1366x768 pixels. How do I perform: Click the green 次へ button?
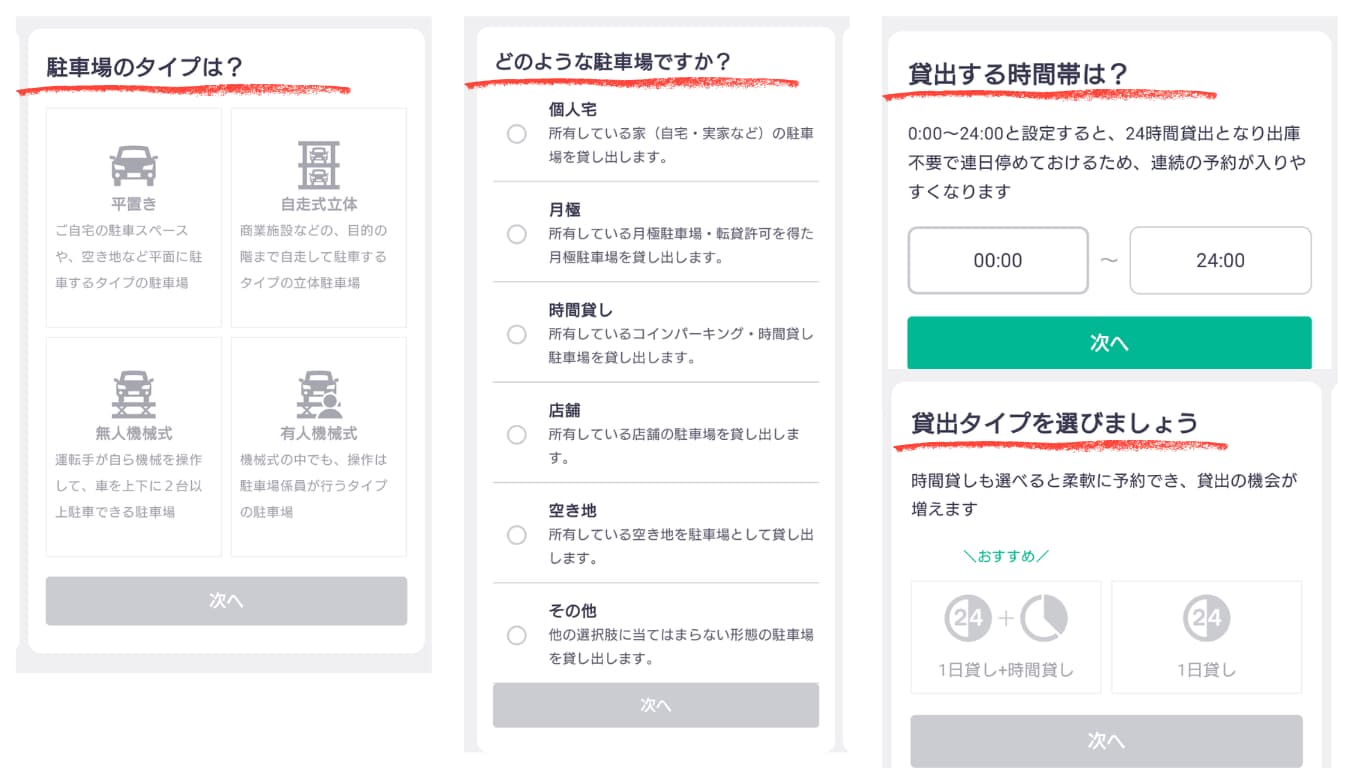coord(1109,343)
